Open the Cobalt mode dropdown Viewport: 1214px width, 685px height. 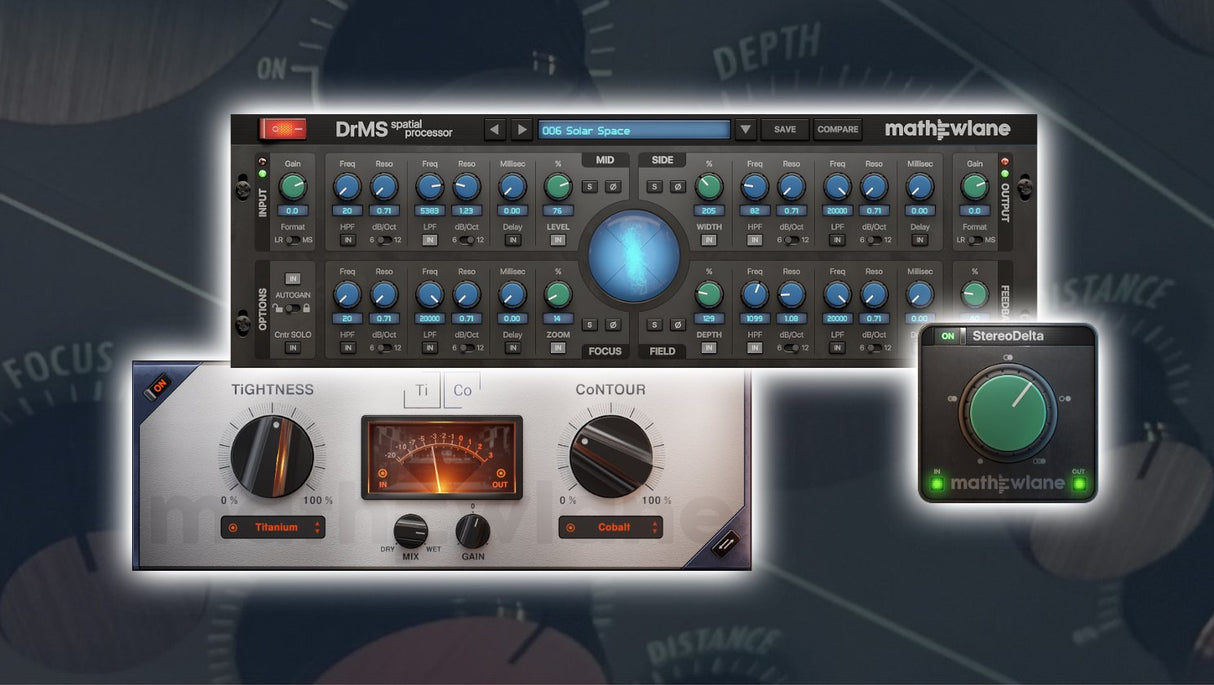click(611, 527)
